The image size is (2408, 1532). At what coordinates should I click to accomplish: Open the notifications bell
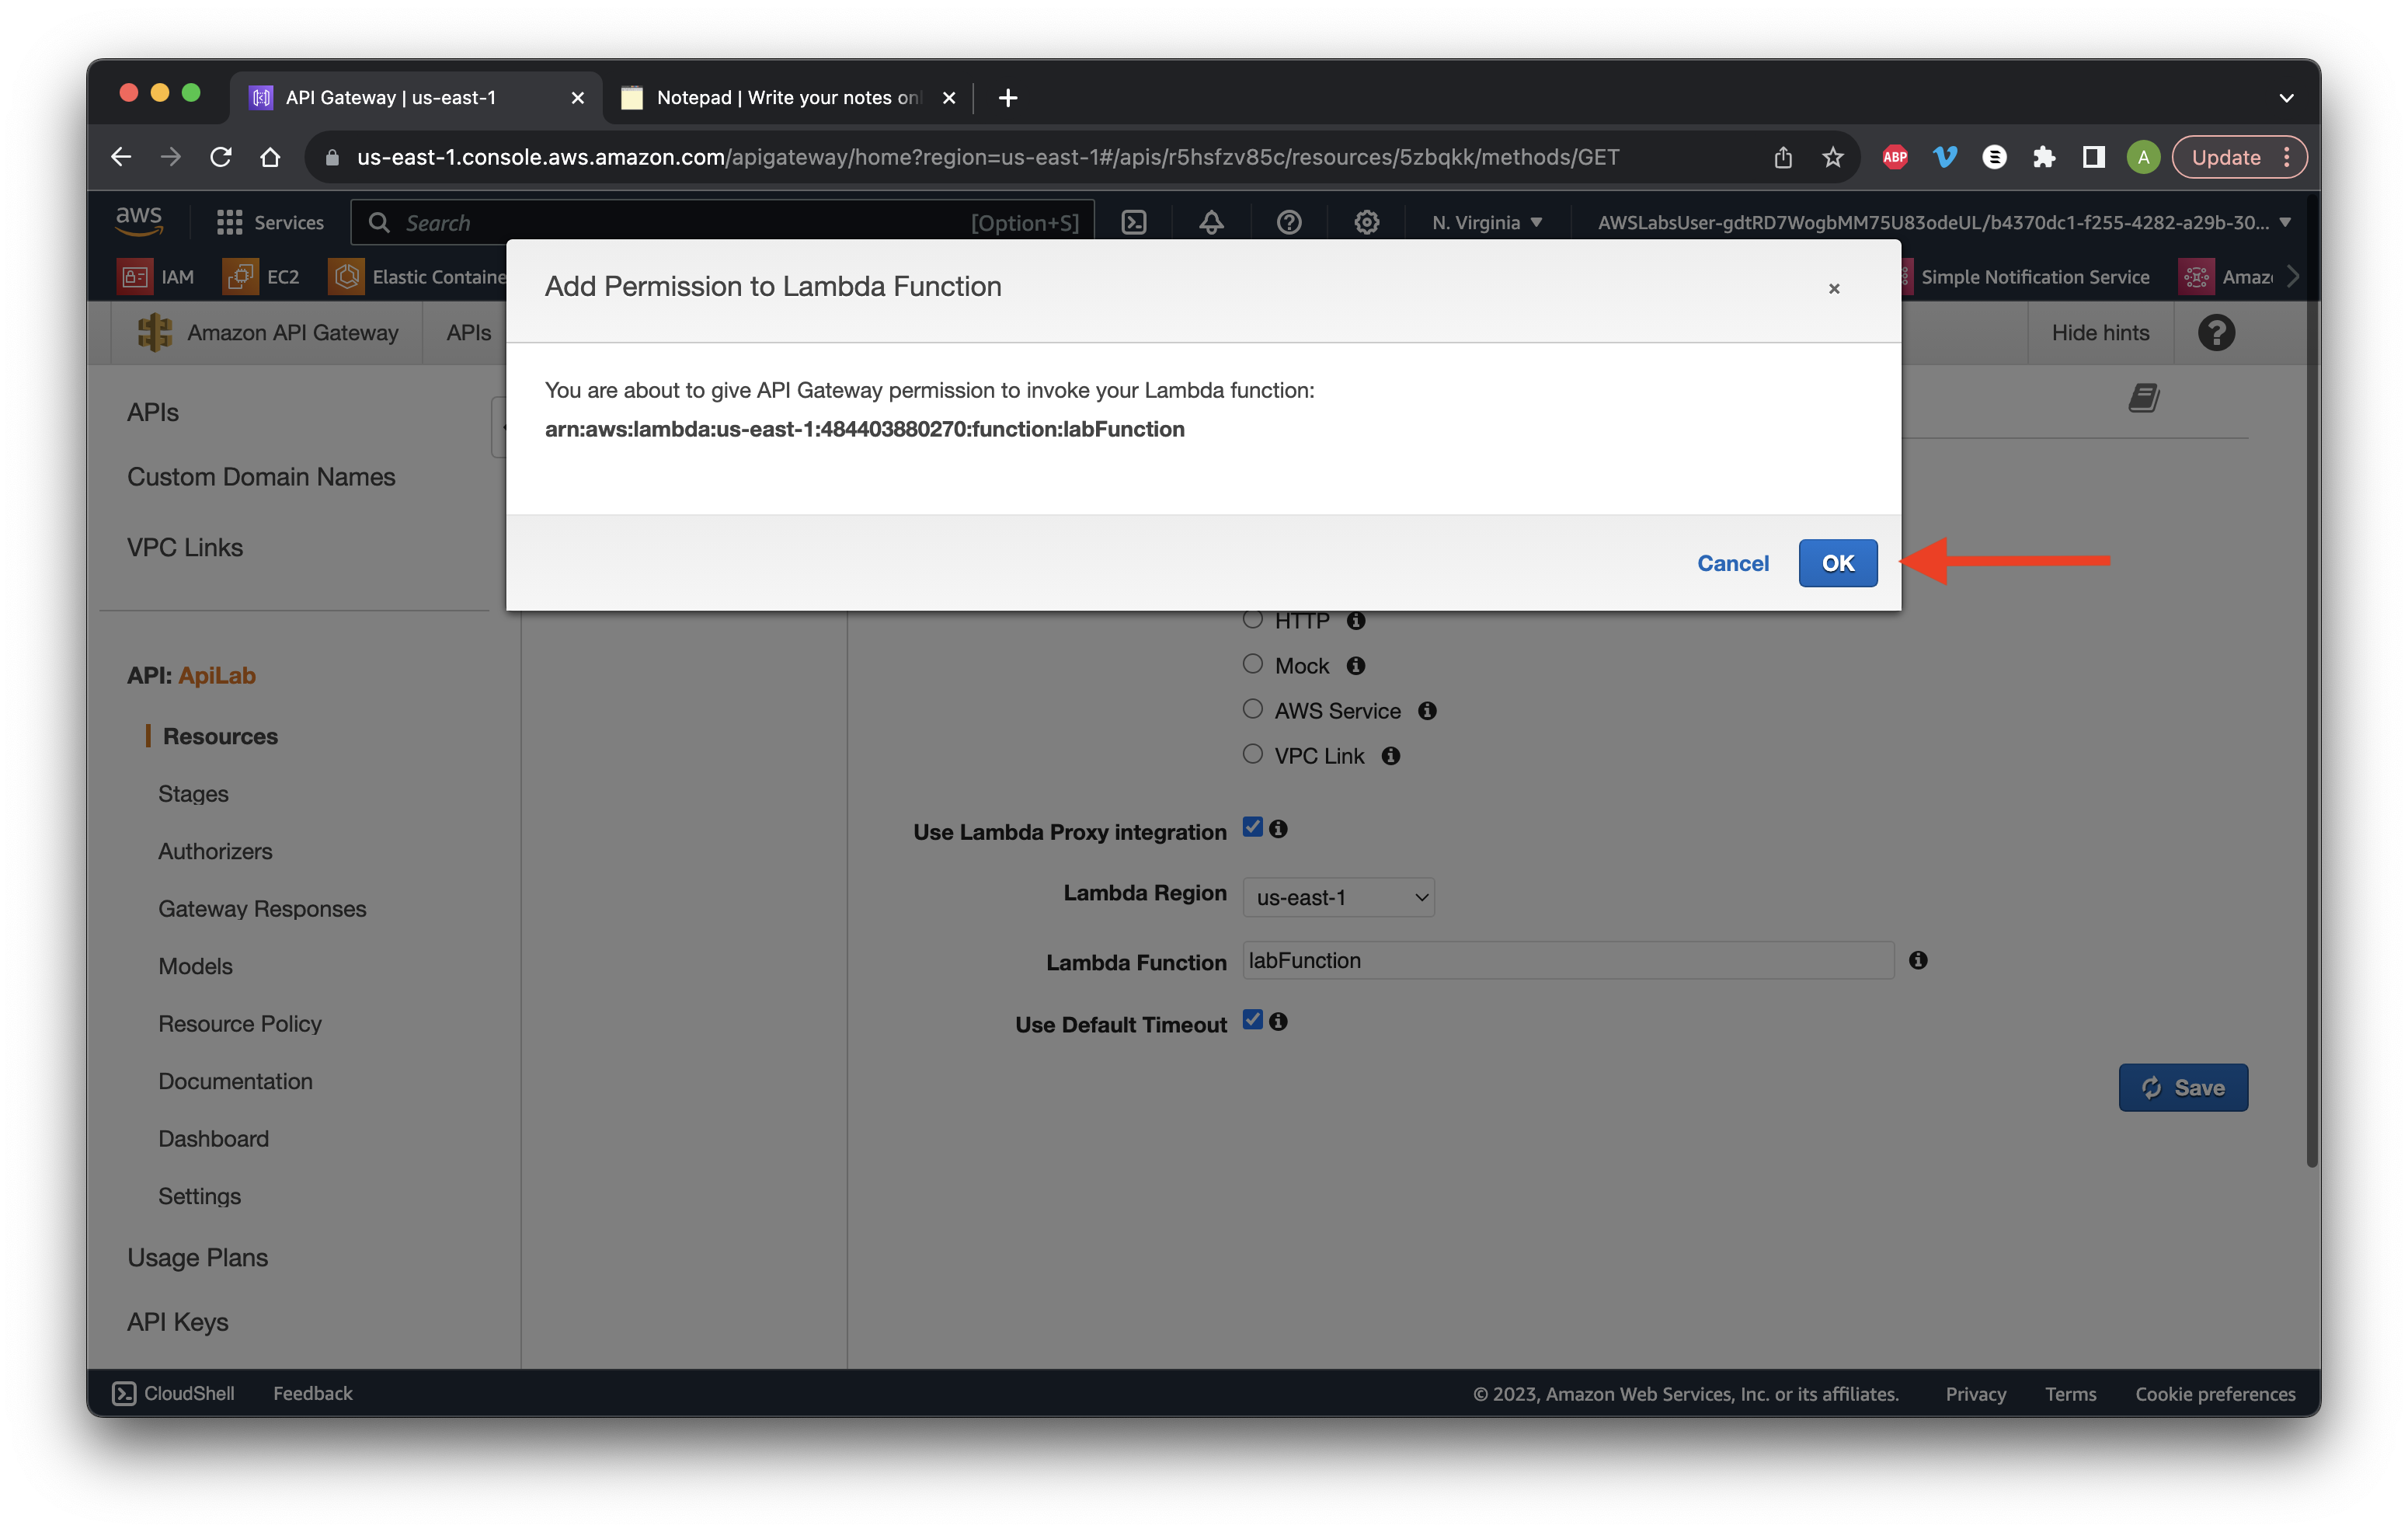point(1211,222)
